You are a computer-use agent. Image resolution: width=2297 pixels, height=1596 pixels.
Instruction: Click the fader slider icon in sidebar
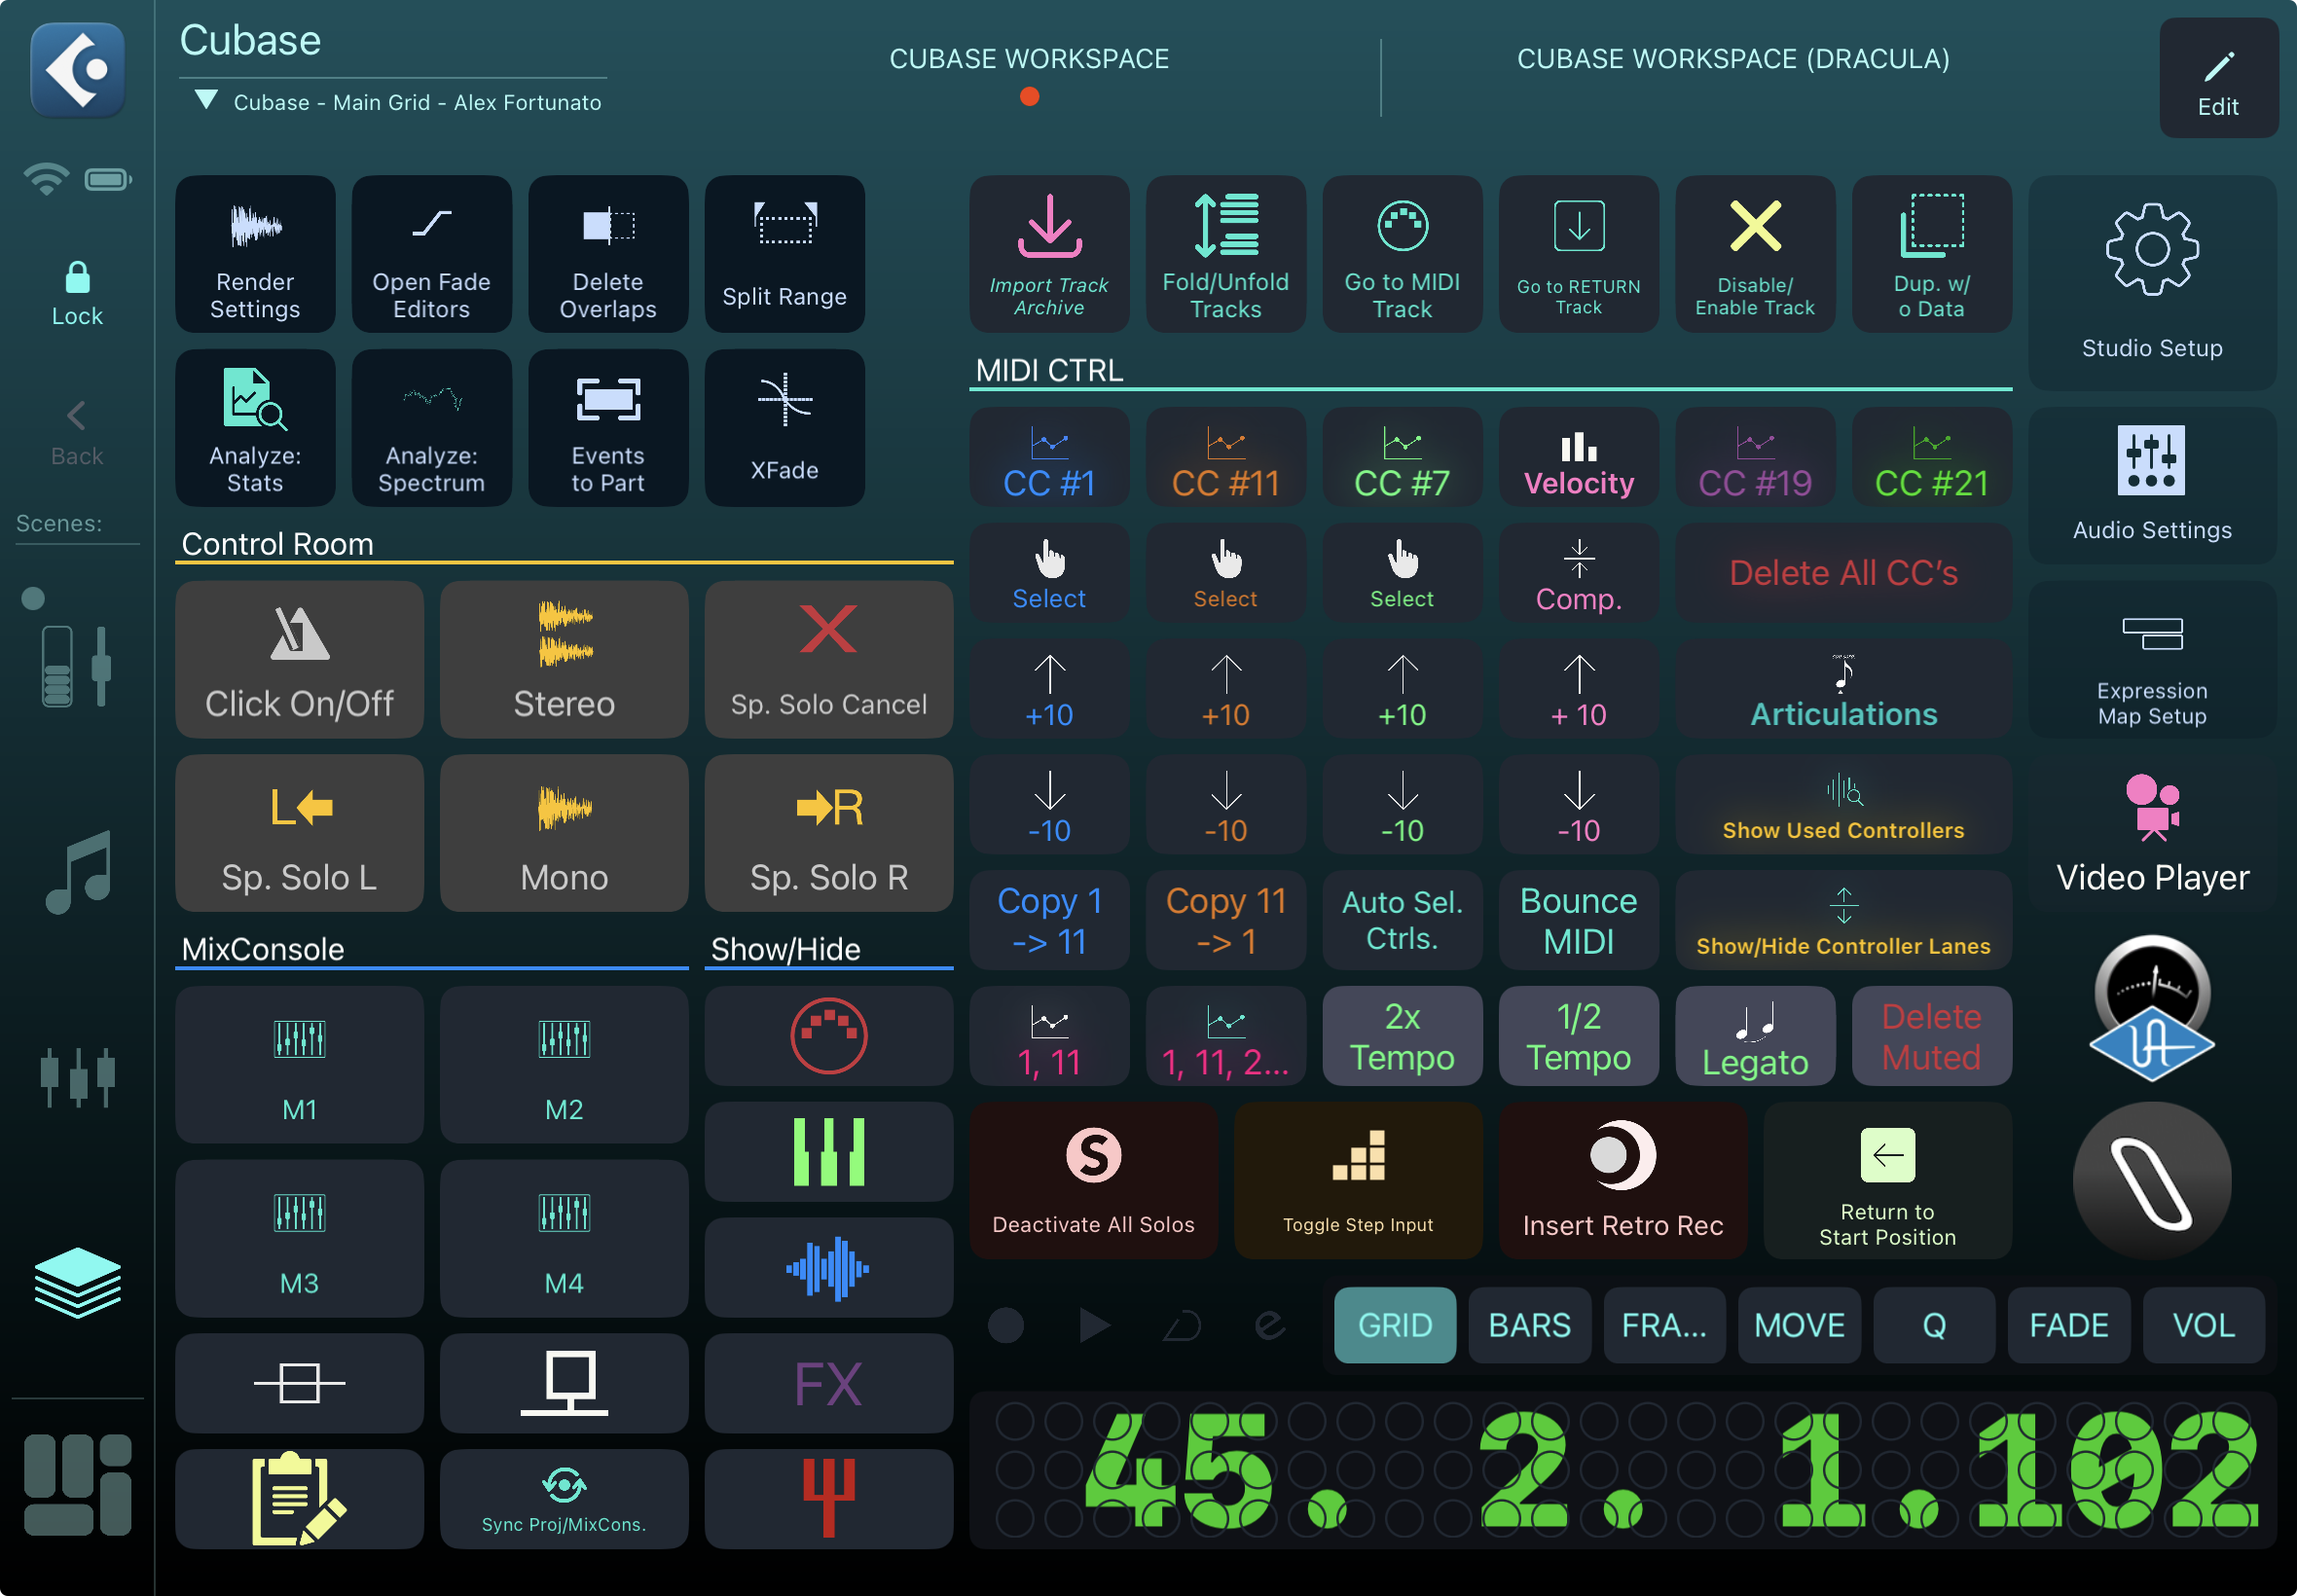point(77,667)
